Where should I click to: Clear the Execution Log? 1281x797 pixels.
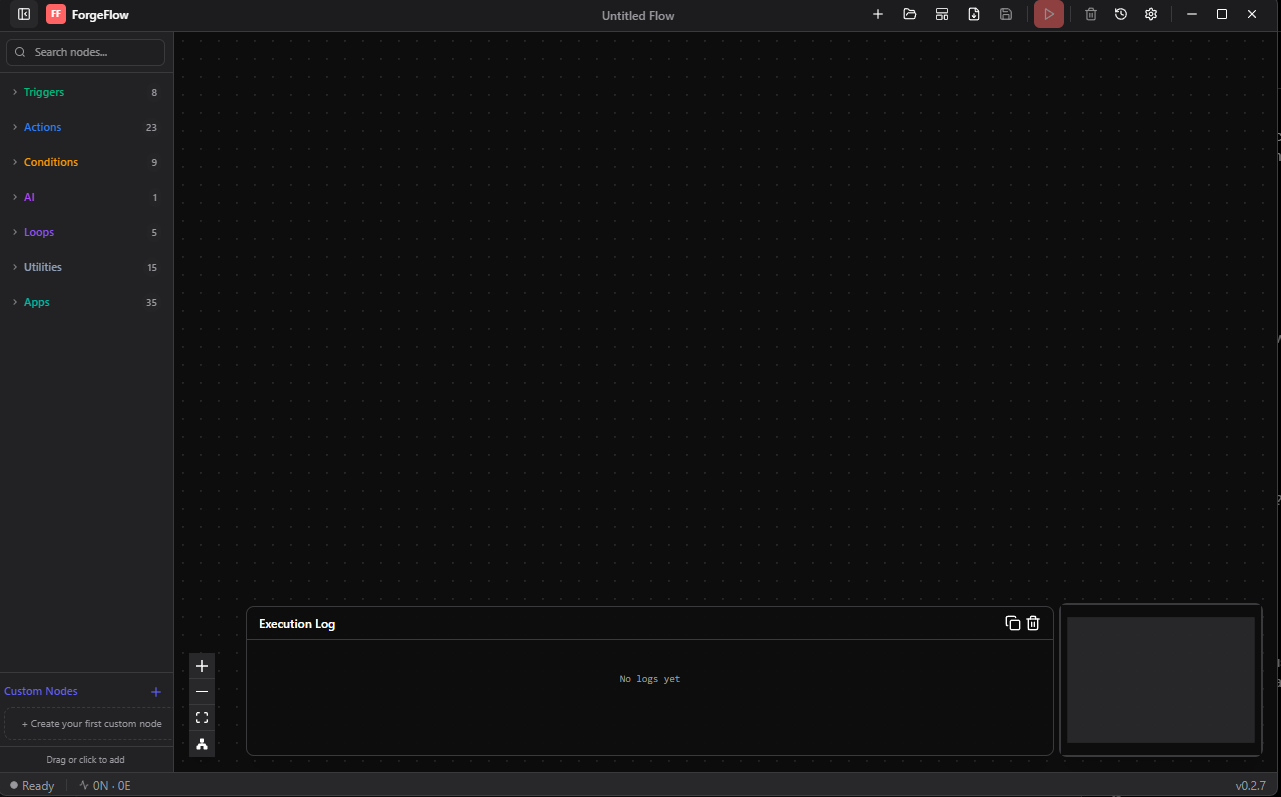(1033, 623)
